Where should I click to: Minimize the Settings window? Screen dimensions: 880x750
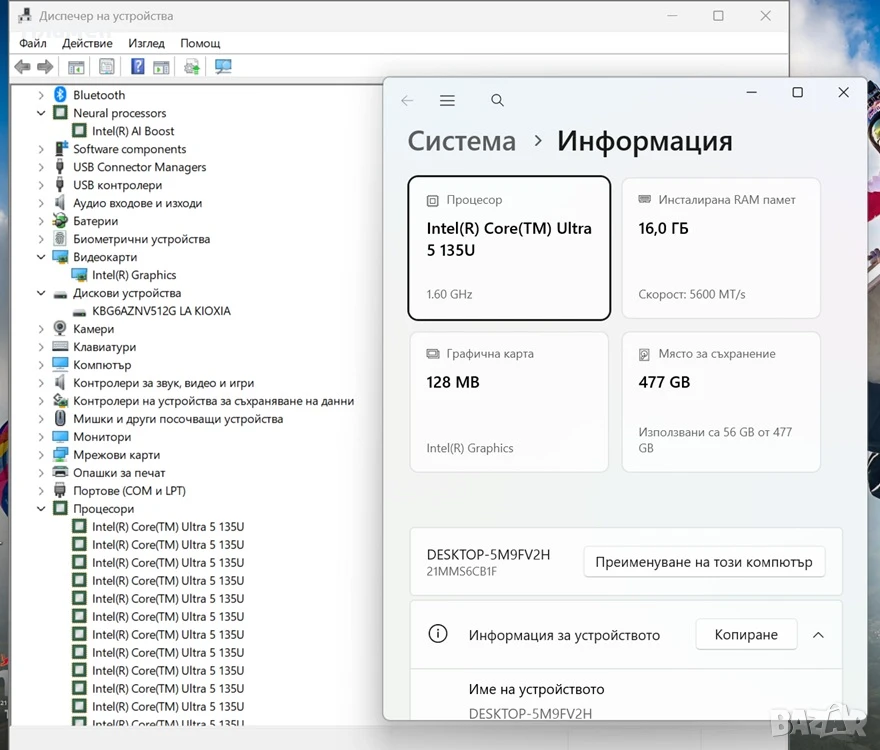752,92
